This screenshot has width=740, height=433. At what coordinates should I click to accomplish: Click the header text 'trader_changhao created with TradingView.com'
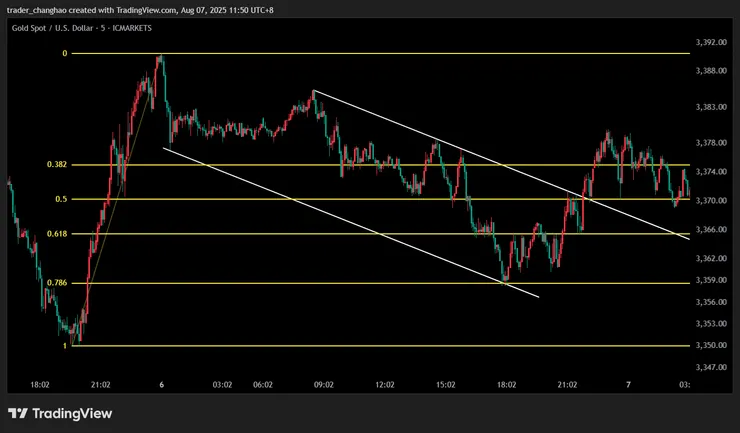tap(92, 10)
